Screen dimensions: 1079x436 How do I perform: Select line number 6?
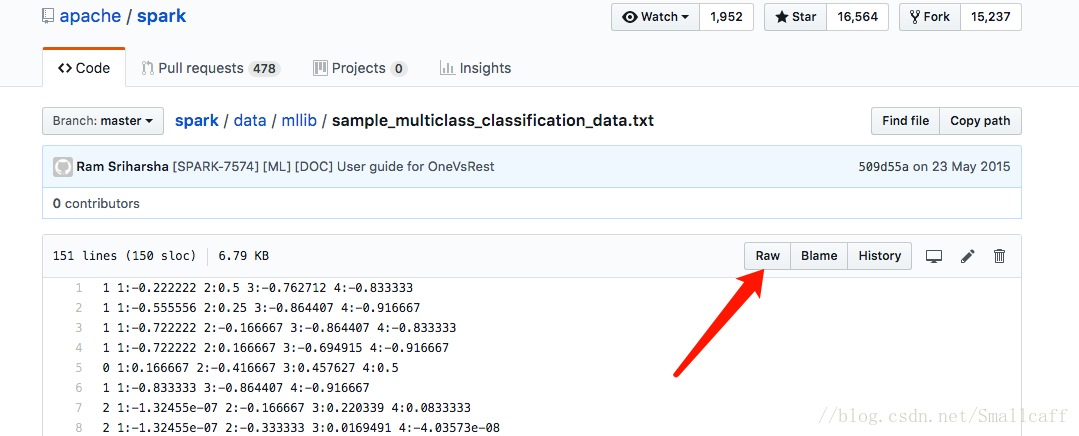(79, 388)
